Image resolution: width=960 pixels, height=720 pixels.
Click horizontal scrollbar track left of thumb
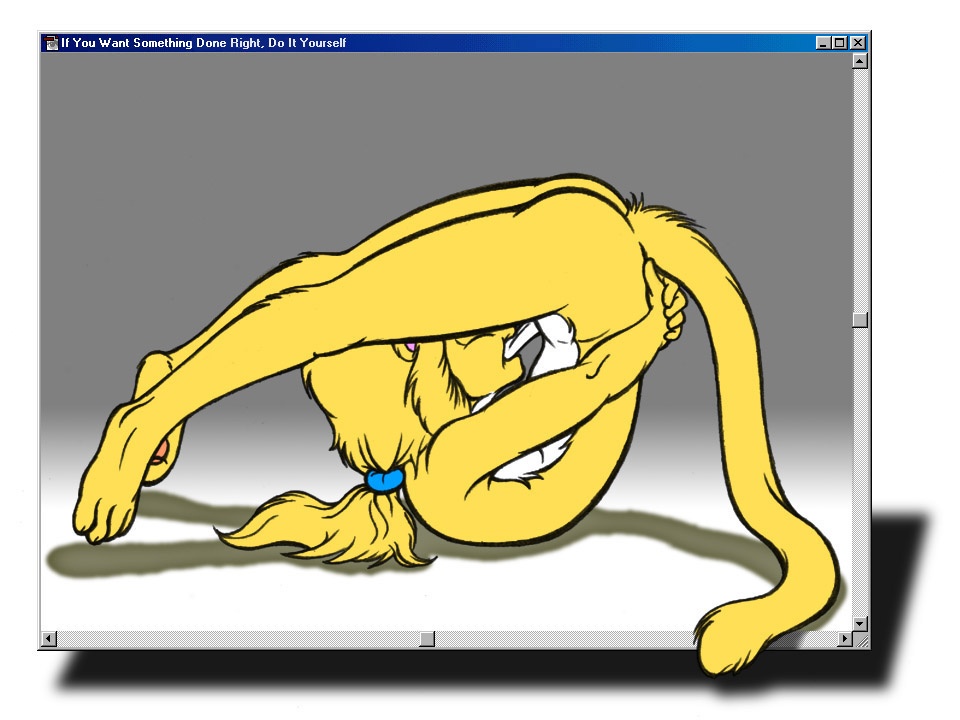coord(238,639)
